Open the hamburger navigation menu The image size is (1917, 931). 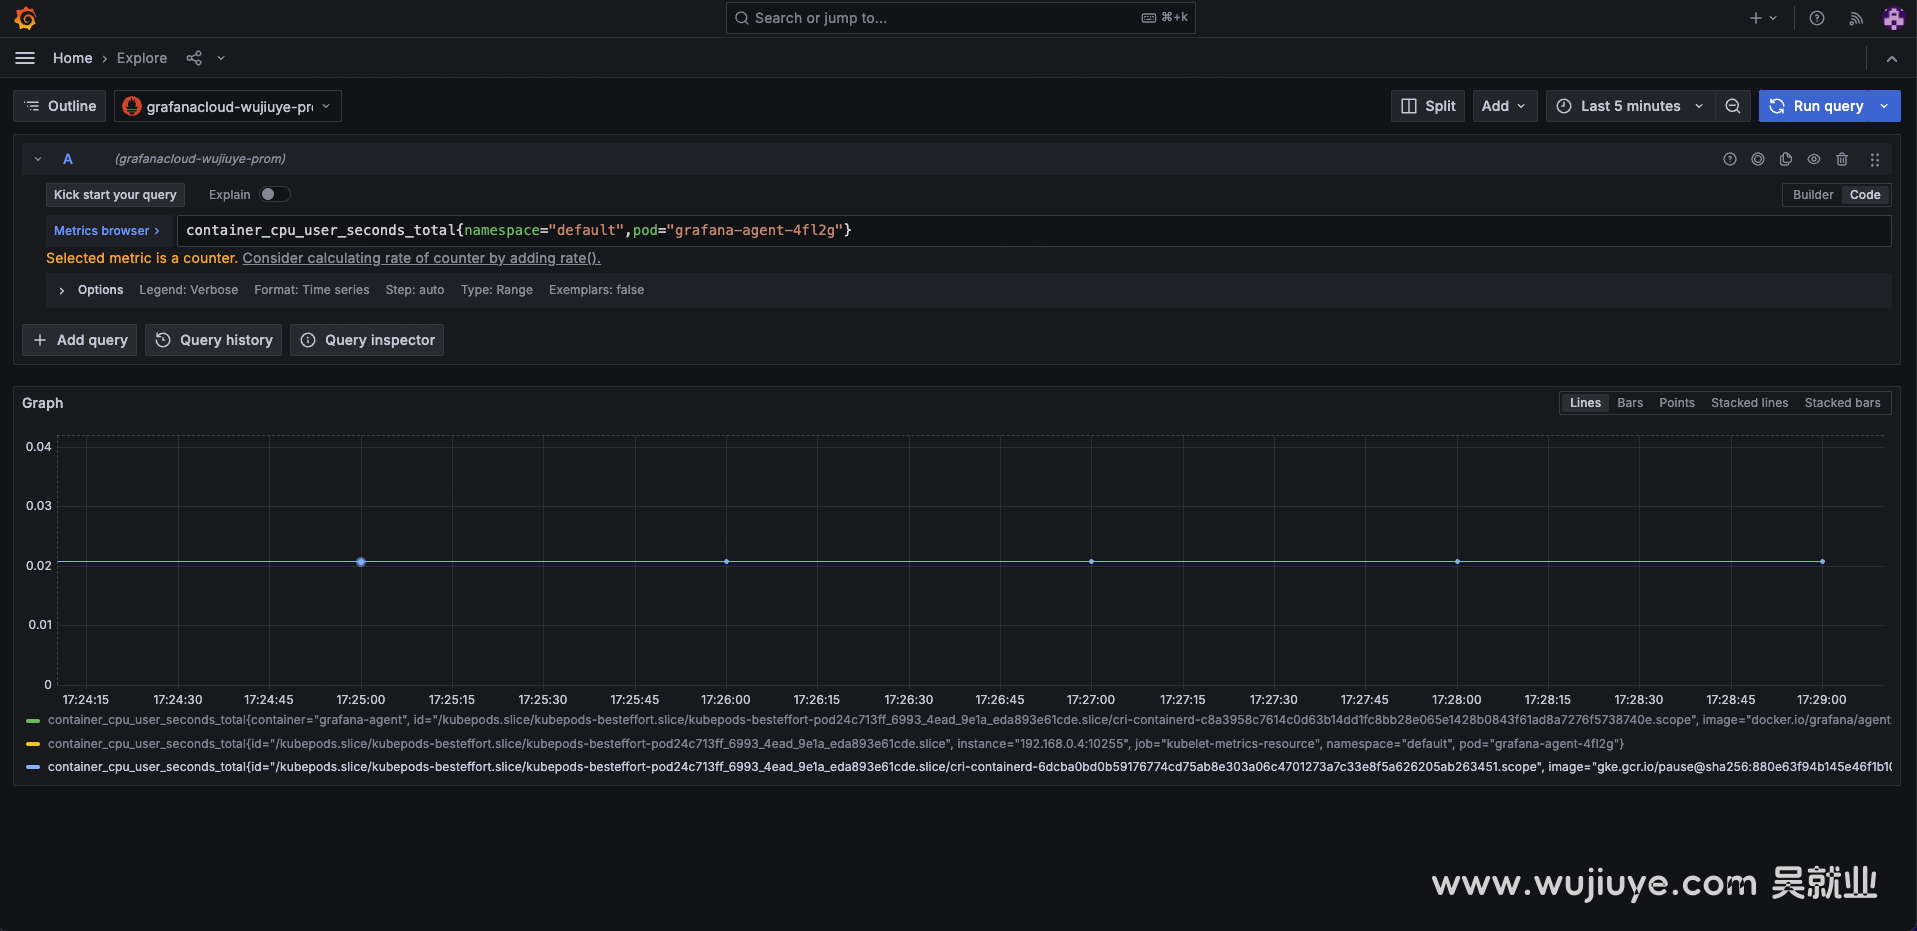pyautogui.click(x=25, y=58)
